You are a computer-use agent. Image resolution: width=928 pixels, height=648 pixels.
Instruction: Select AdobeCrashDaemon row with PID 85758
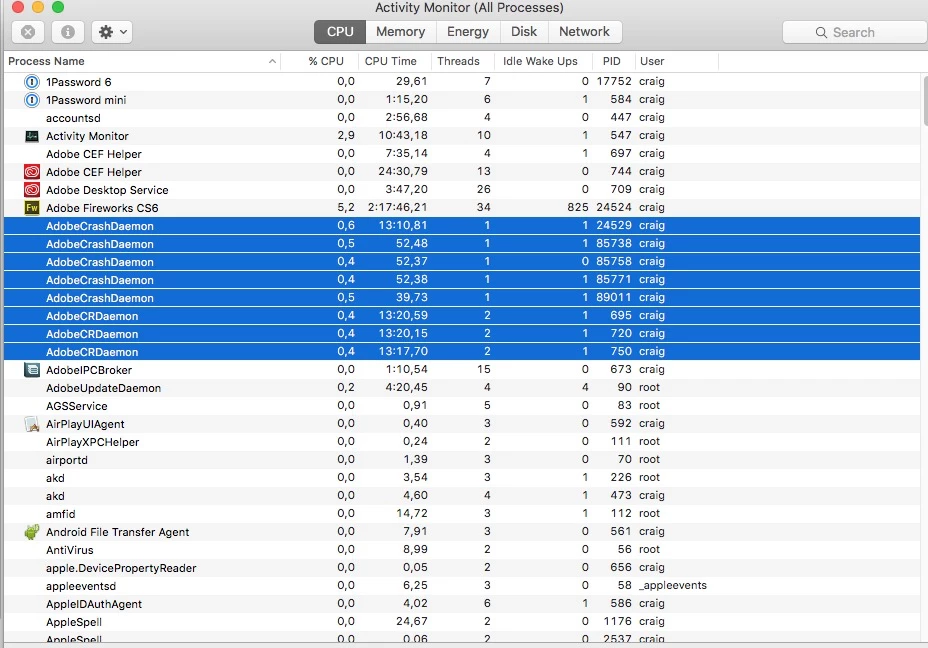point(462,262)
